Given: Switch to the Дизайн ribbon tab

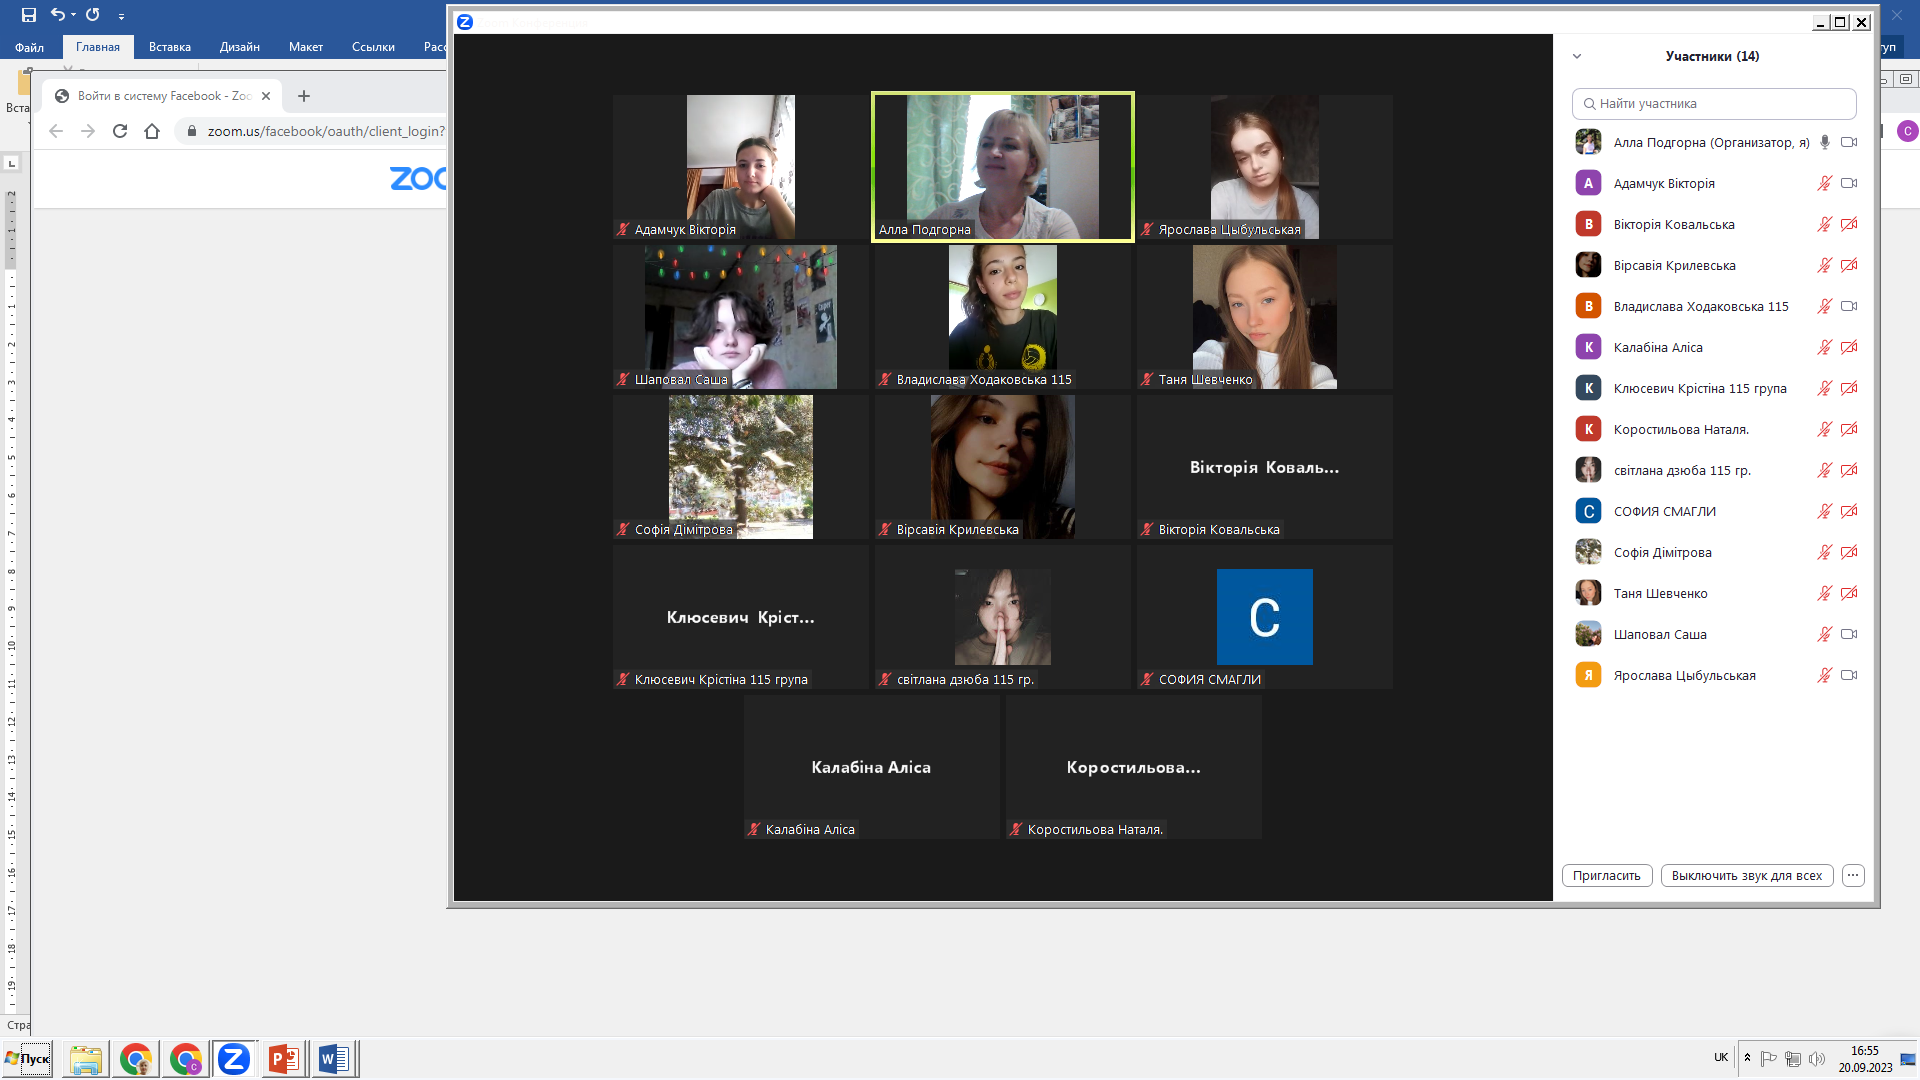Looking at the screenshot, I should point(239,47).
